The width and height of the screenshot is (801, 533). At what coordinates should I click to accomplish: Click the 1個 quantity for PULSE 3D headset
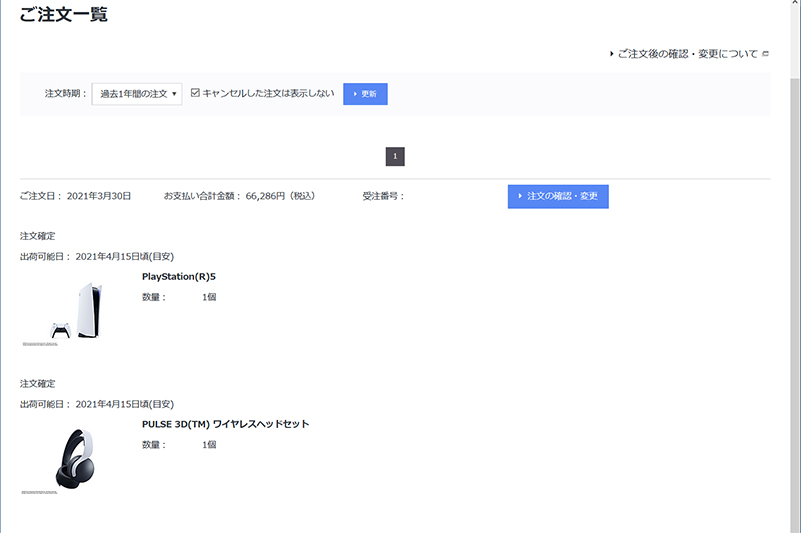click(x=209, y=445)
